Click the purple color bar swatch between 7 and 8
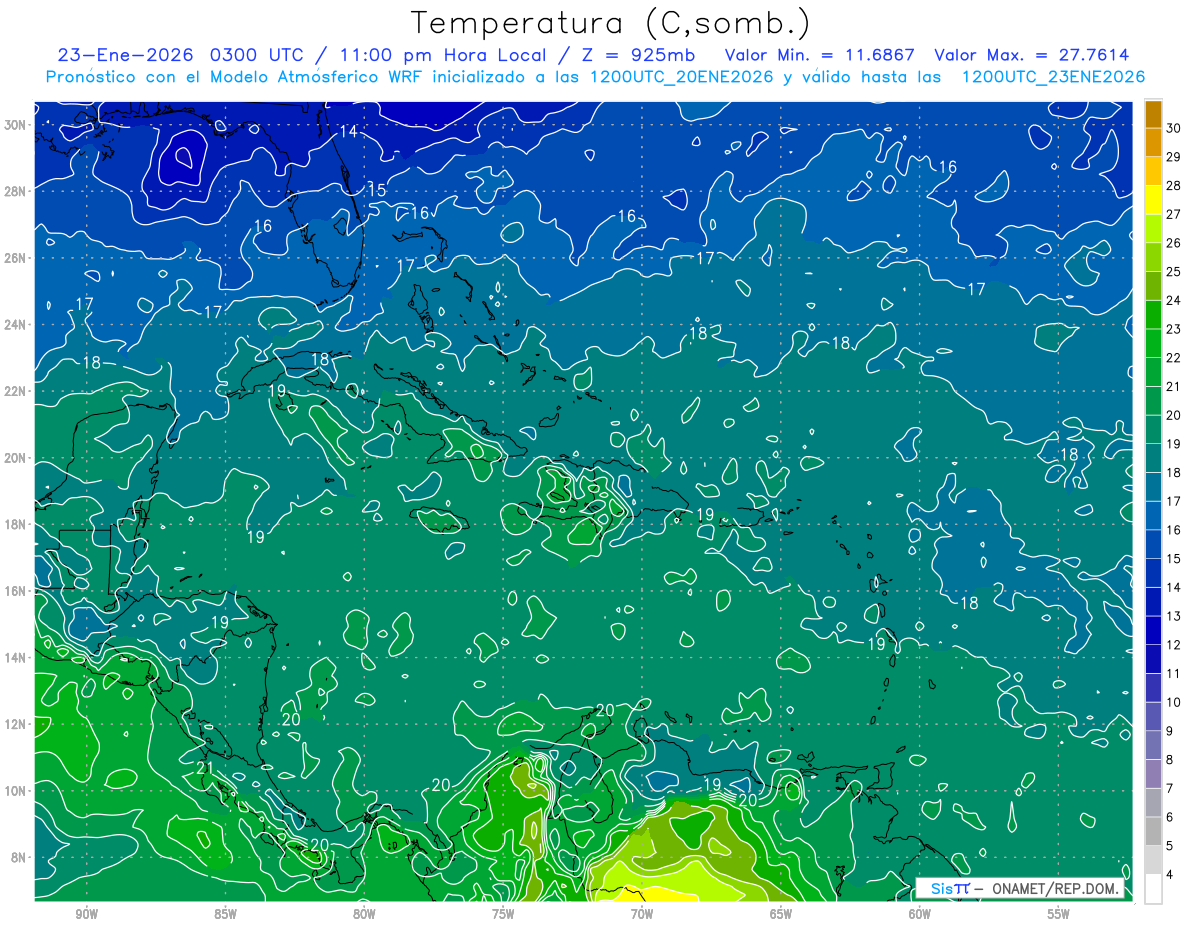1200x927 pixels. (x=1153, y=774)
